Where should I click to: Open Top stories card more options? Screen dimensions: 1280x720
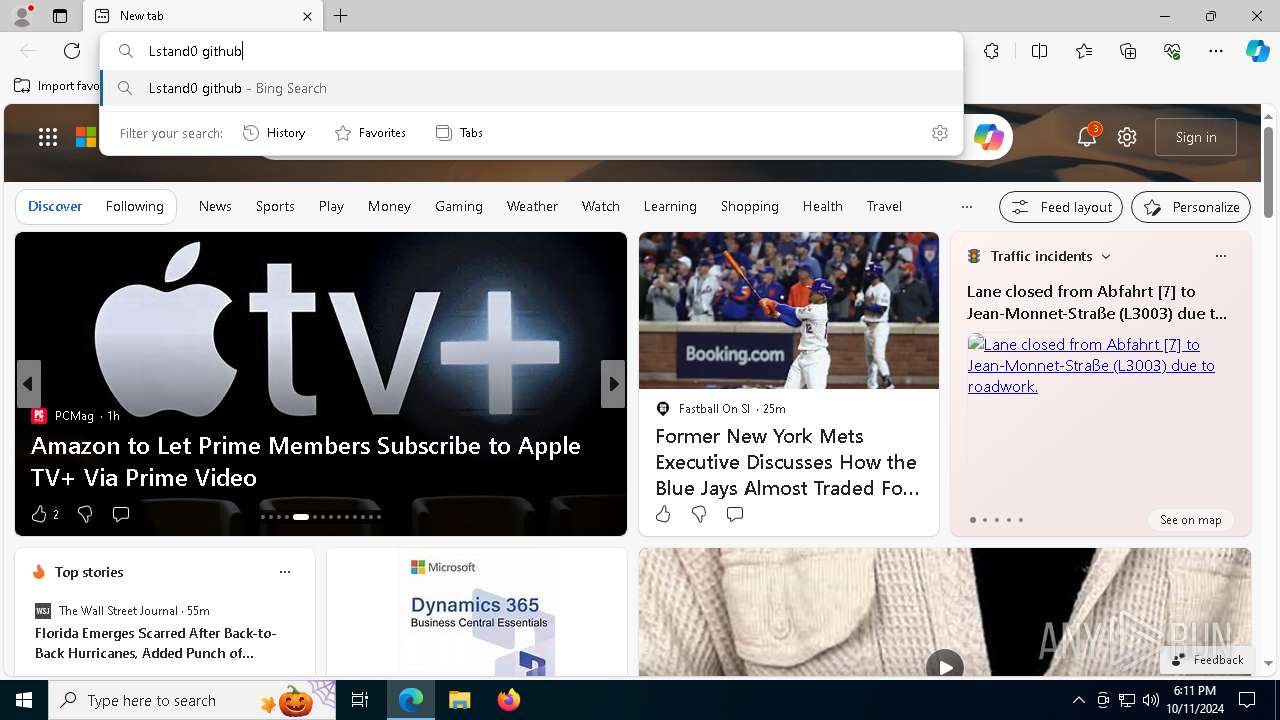[285, 572]
